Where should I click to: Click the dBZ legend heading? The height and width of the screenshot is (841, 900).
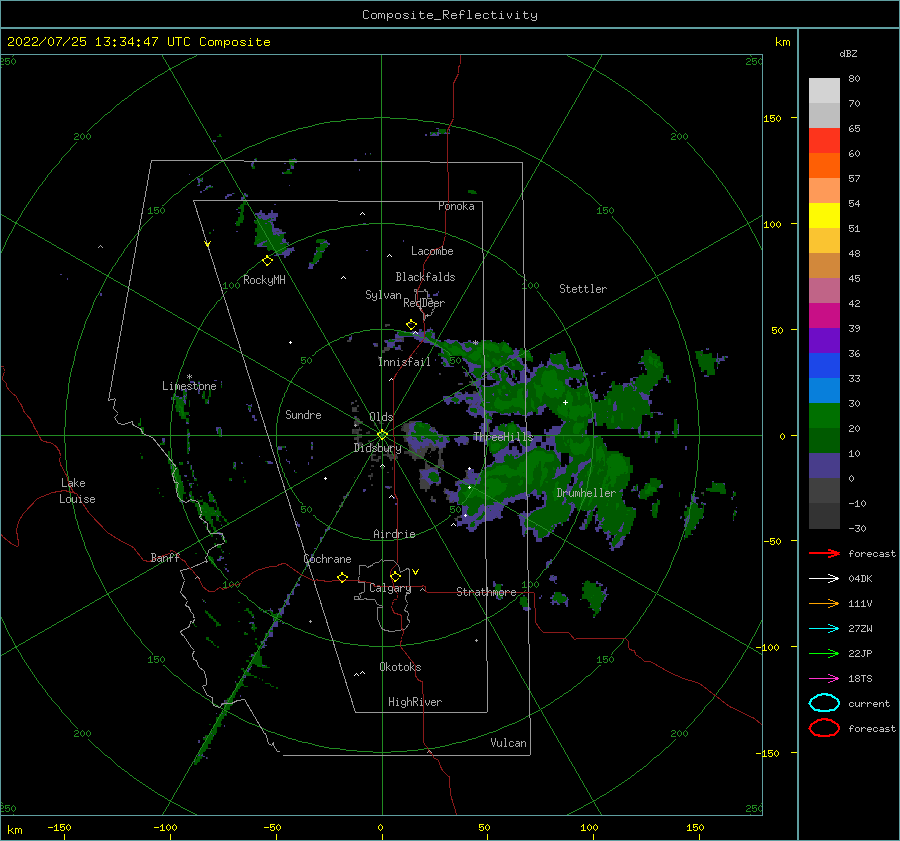pyautogui.click(x=848, y=53)
